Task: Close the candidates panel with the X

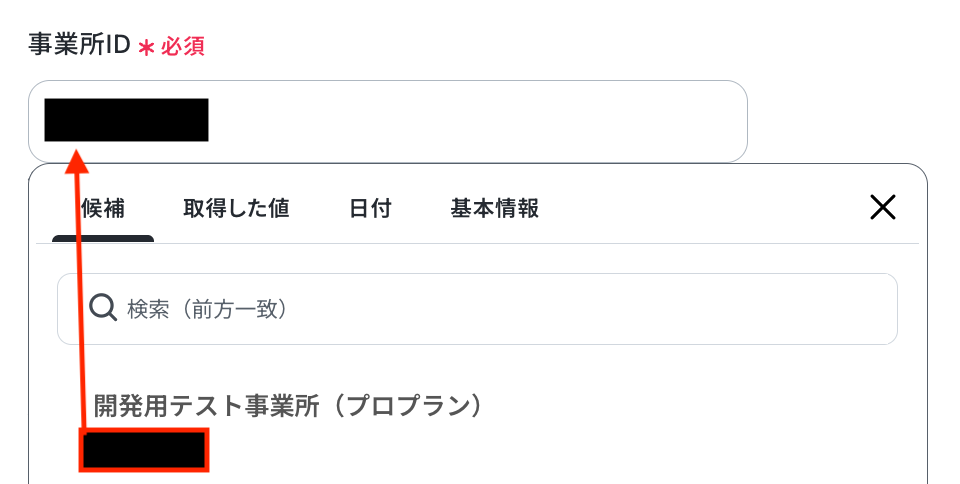Action: pos(883,207)
